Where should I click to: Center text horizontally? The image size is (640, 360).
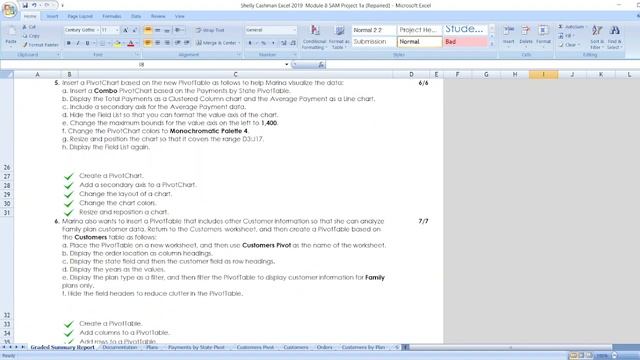158,43
